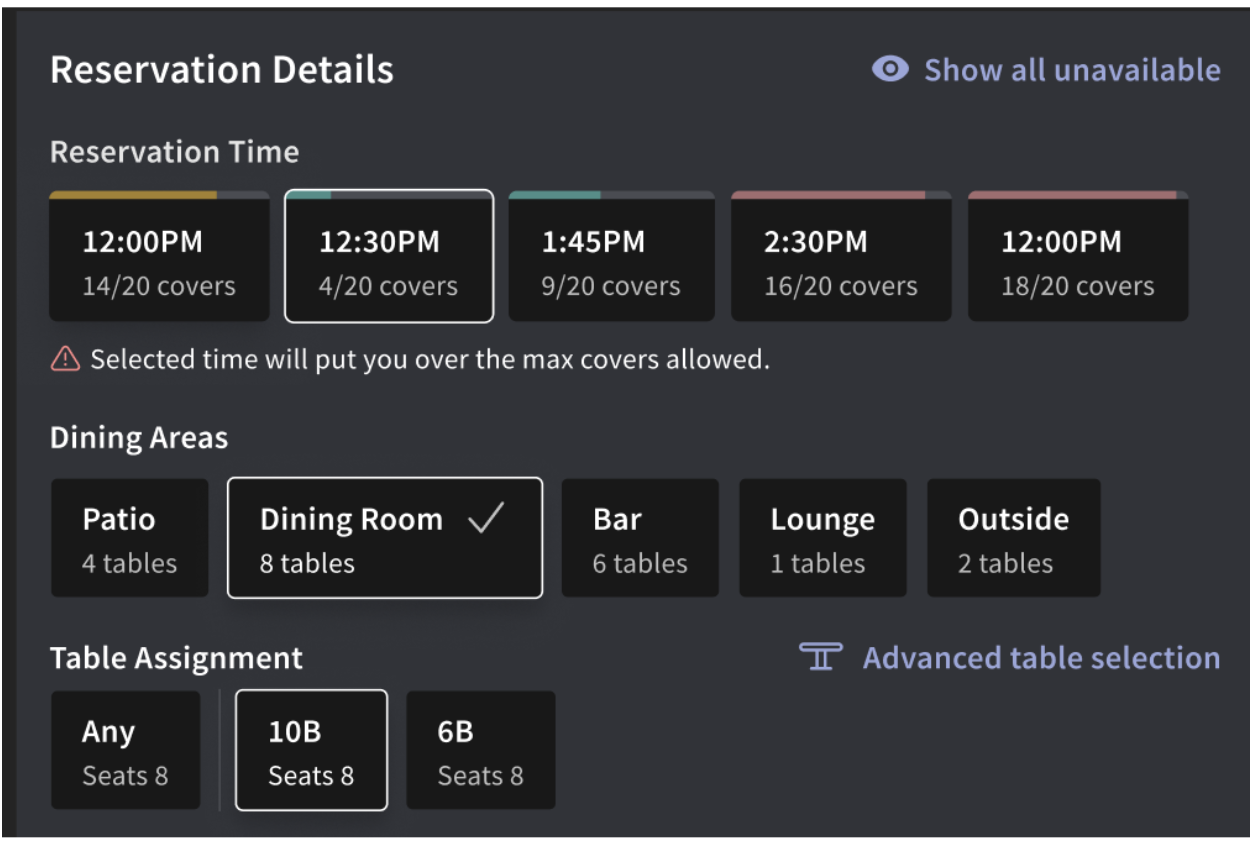Assign table 6B
The width and height of the screenshot is (1254, 842).
[480, 750]
